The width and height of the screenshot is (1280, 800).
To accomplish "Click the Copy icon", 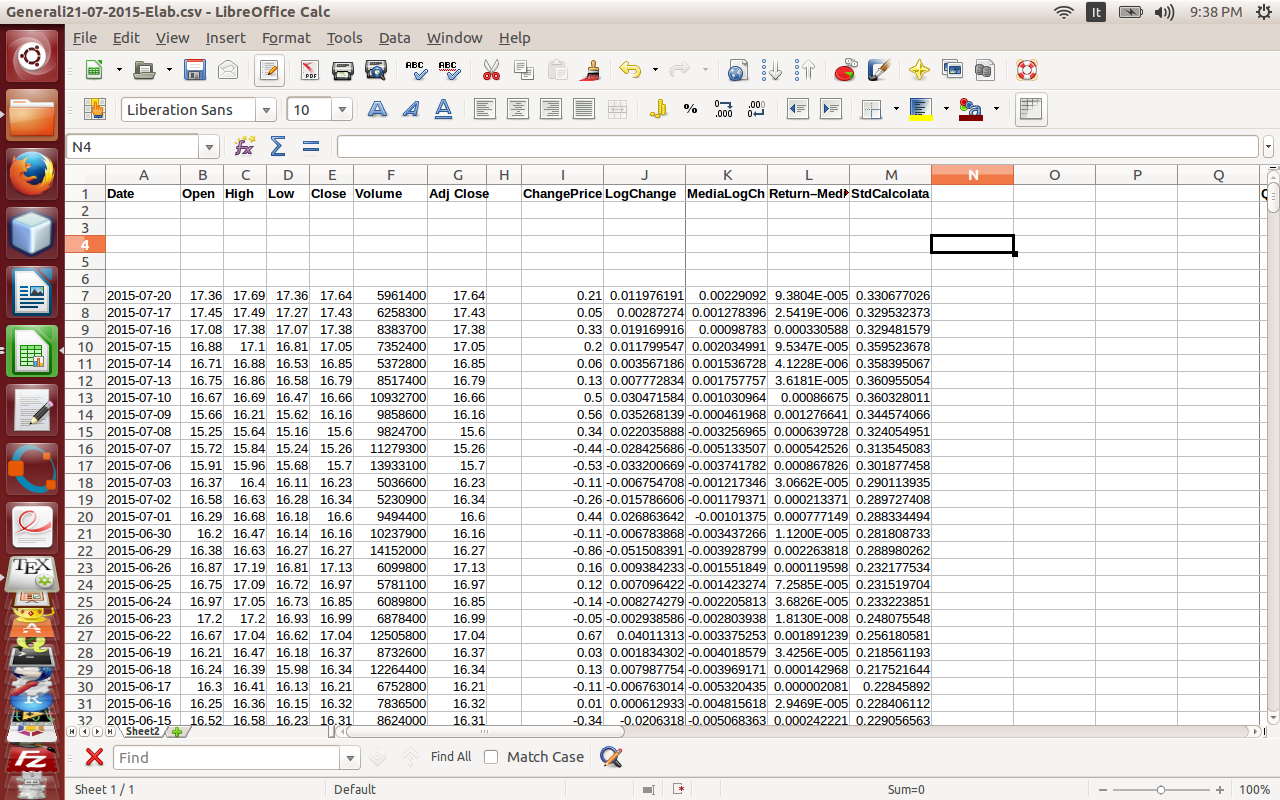I will coord(524,70).
